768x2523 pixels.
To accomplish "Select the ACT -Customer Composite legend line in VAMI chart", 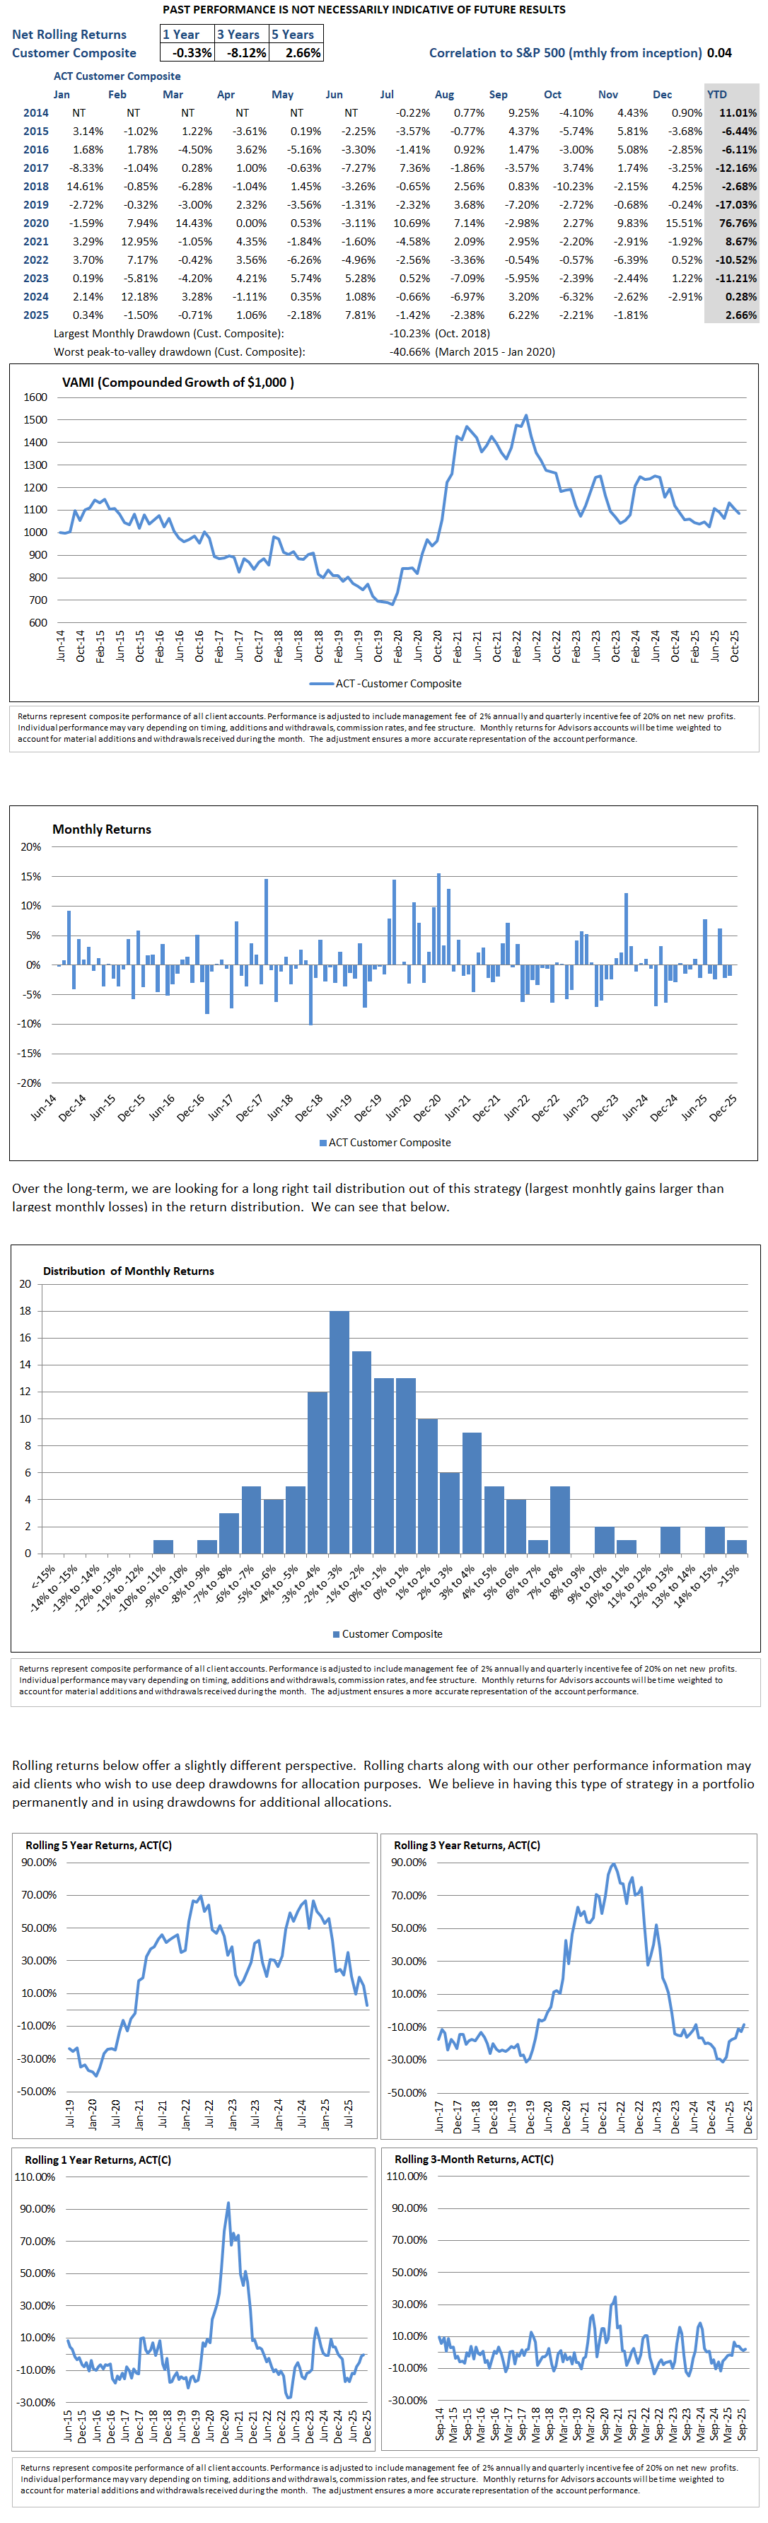I will tap(320, 684).
